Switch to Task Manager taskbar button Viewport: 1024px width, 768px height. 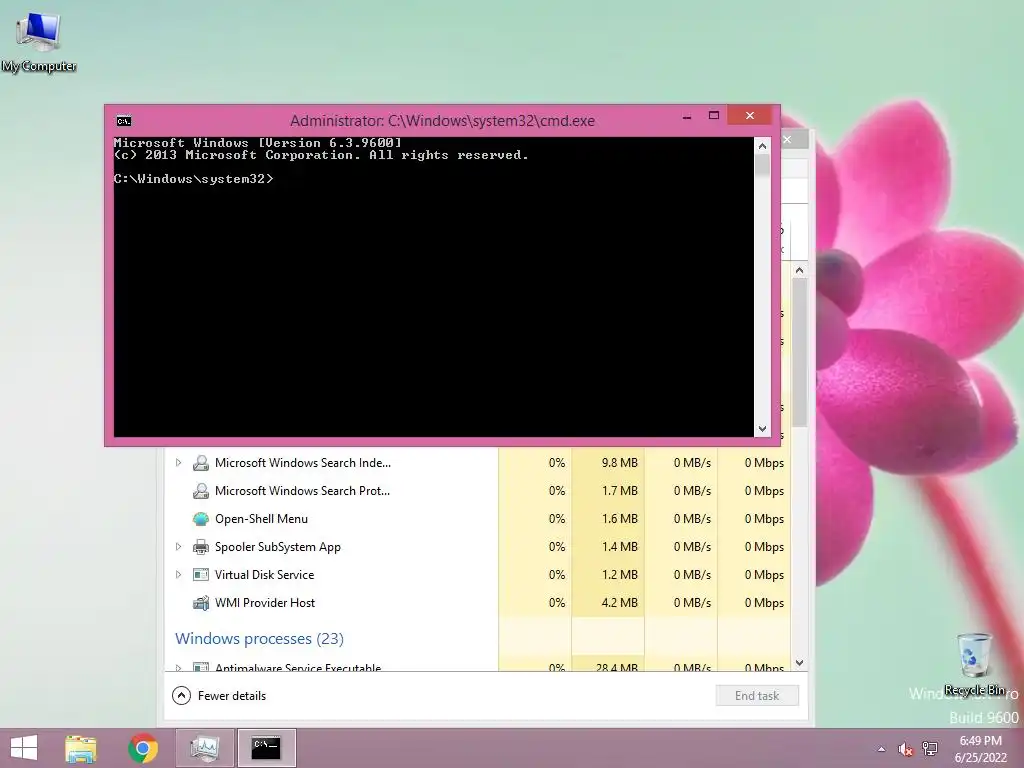point(205,748)
